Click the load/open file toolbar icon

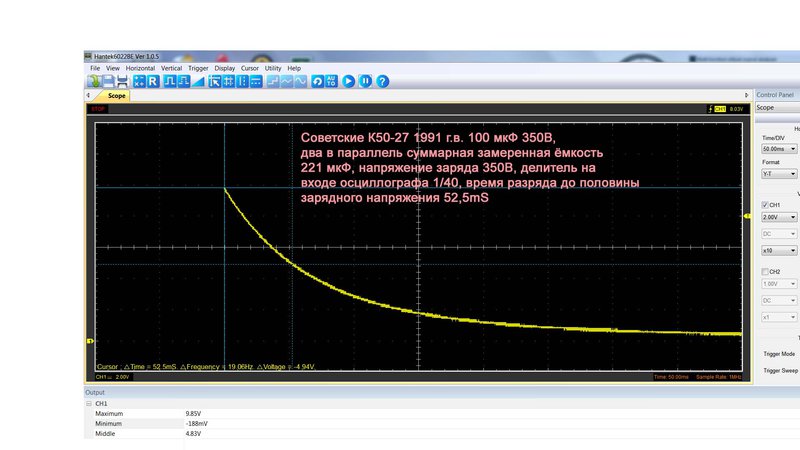click(x=94, y=81)
